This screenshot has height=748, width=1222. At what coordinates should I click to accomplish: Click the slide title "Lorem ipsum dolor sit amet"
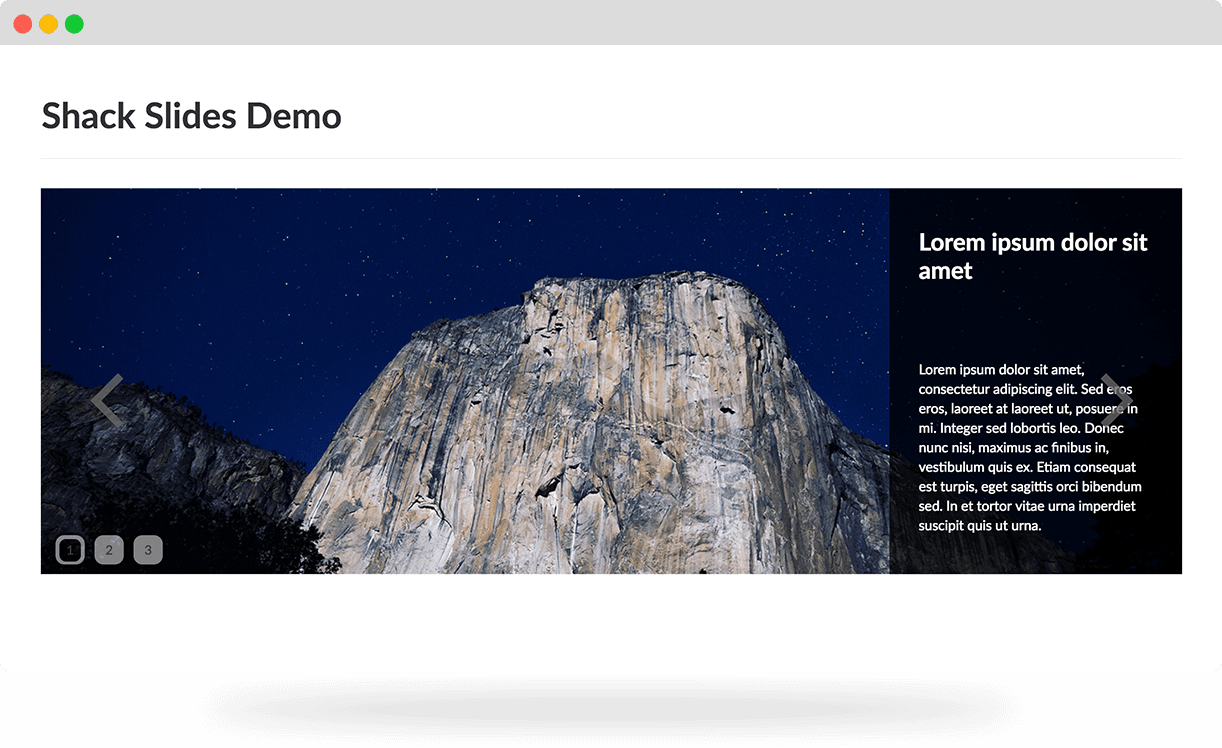pyautogui.click(x=1032, y=256)
